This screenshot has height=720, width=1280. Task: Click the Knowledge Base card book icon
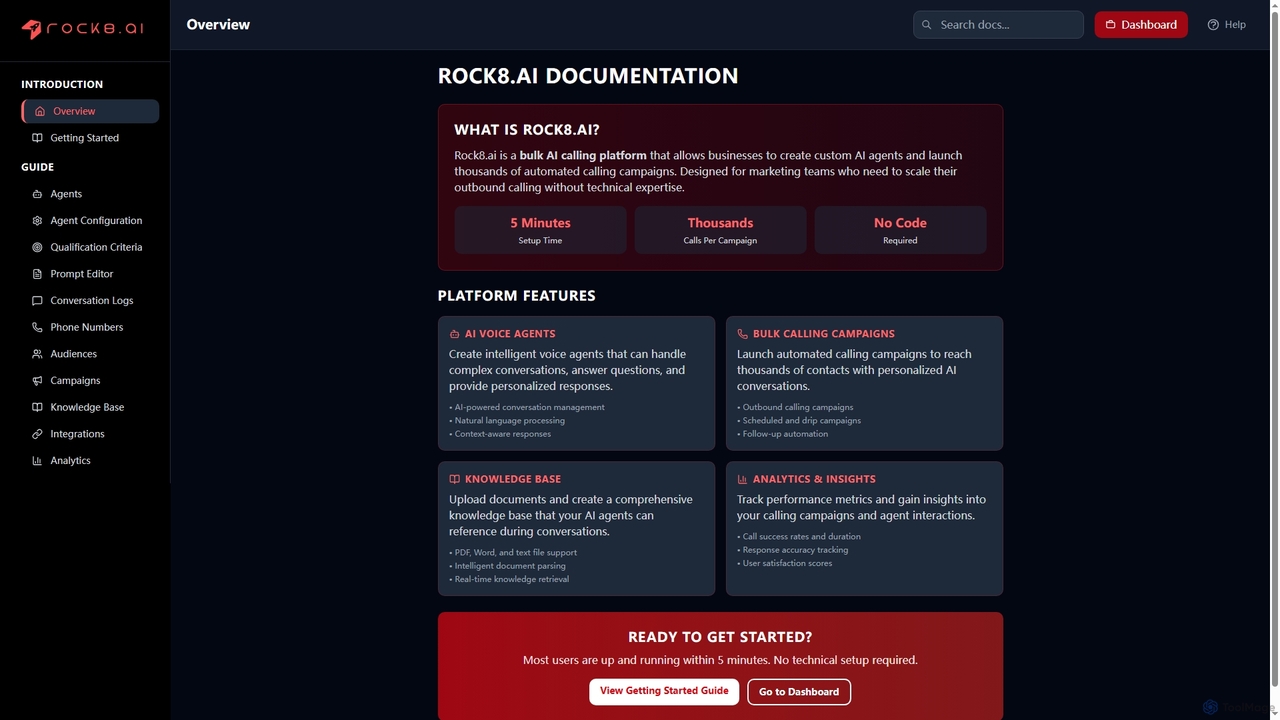(455, 479)
